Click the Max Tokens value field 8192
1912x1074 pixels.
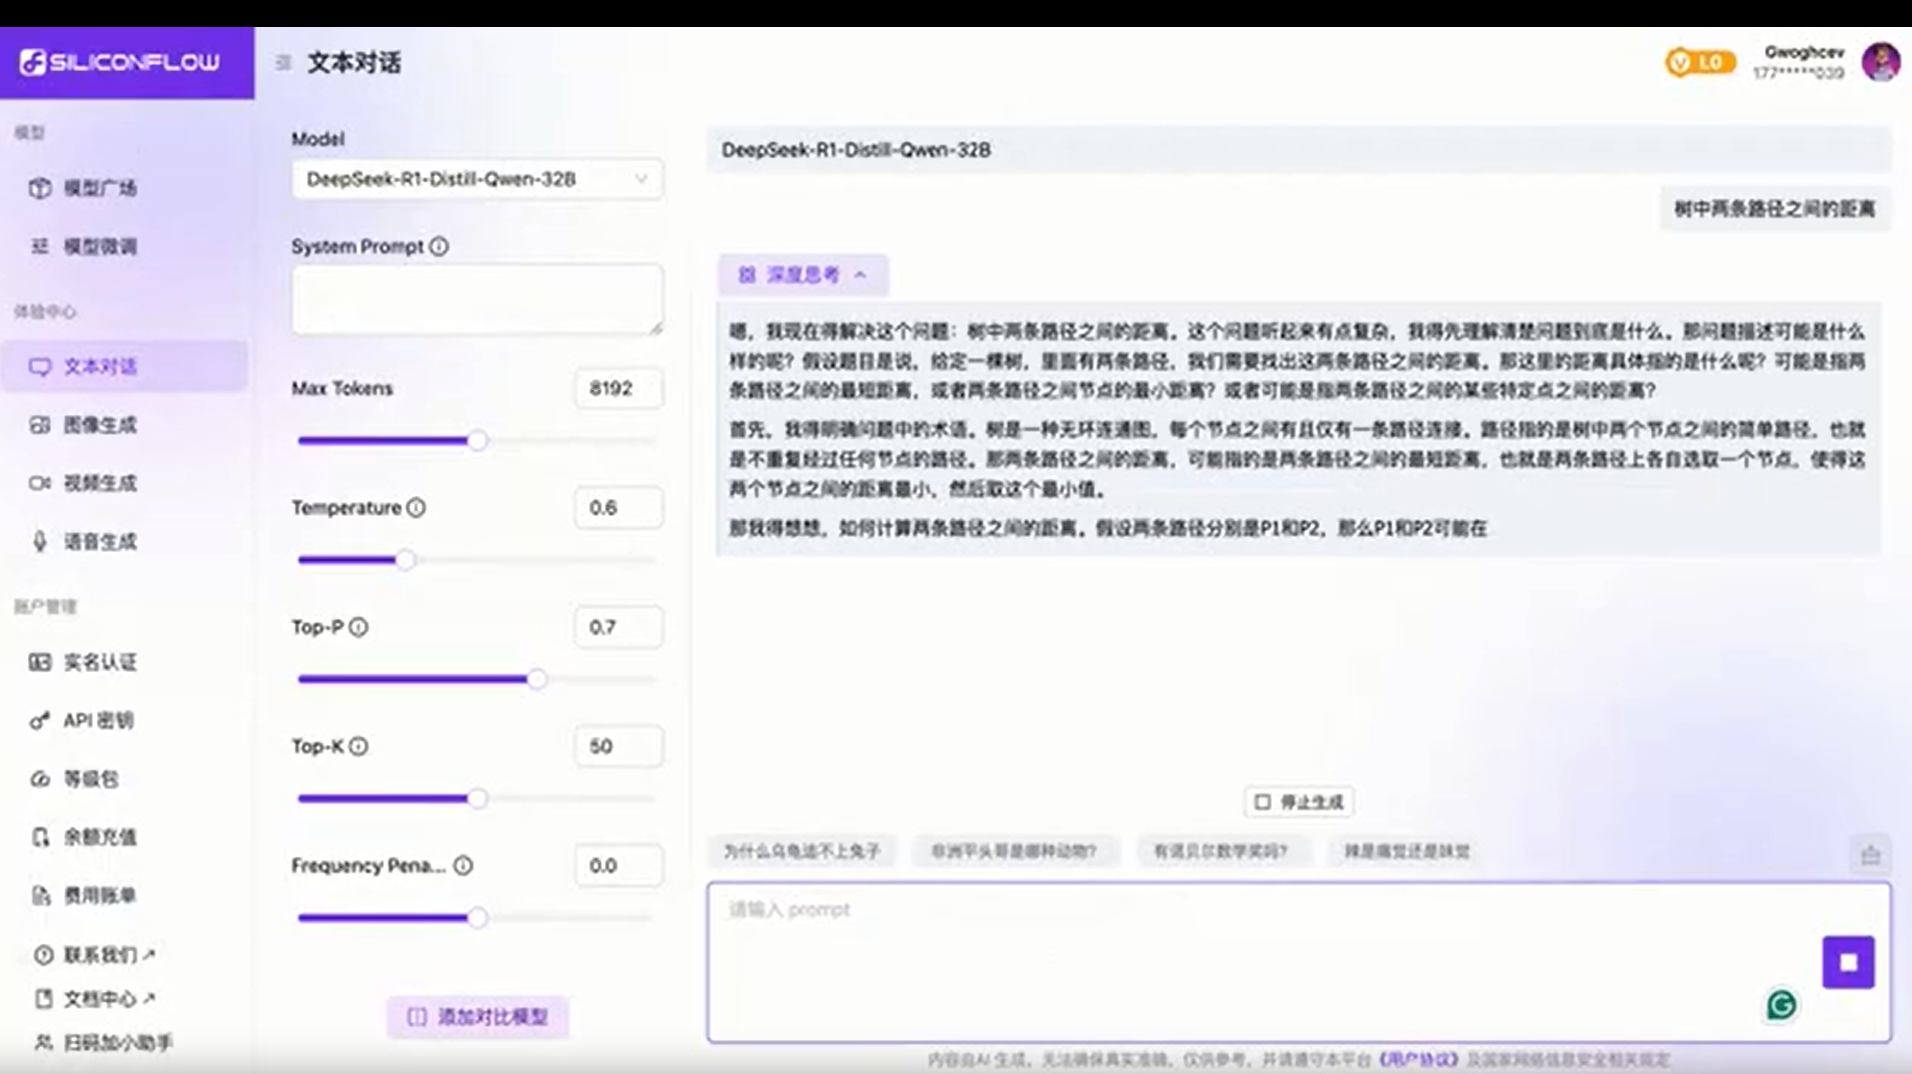point(618,388)
